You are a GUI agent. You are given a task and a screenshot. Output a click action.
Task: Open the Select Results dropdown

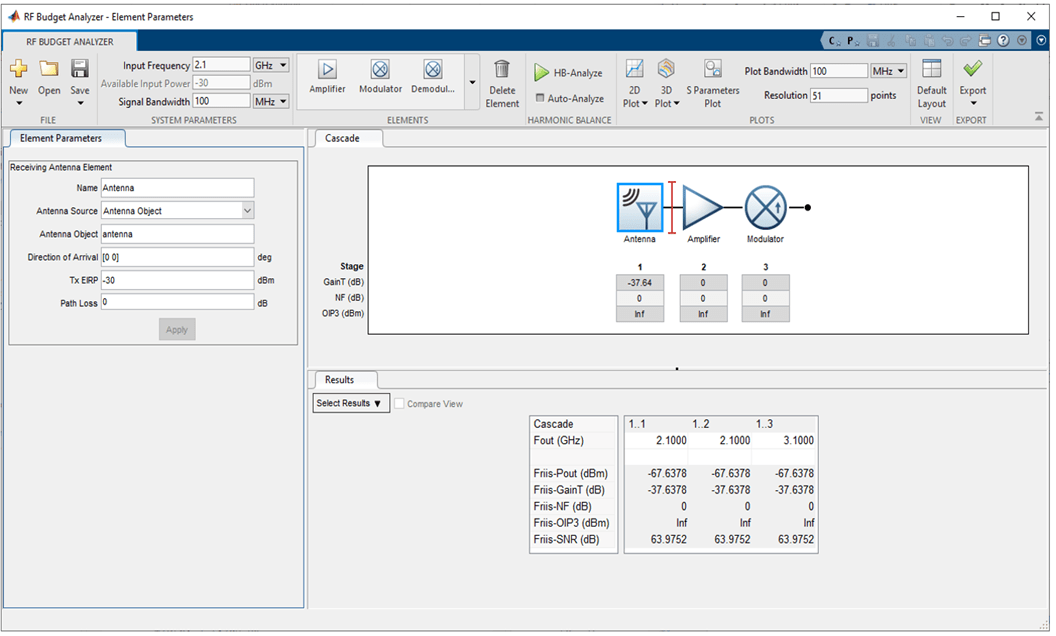352,403
